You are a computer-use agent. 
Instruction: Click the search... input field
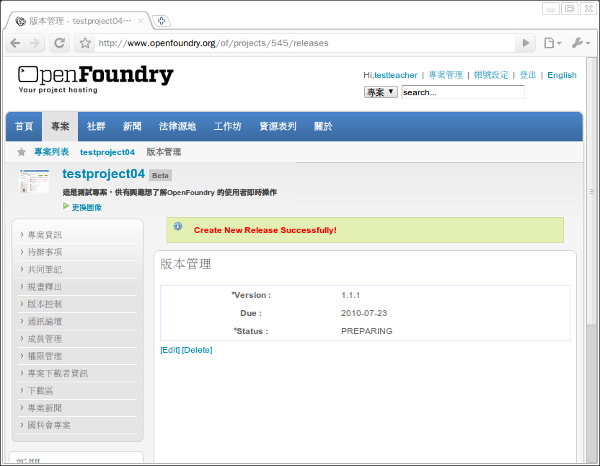(x=463, y=92)
